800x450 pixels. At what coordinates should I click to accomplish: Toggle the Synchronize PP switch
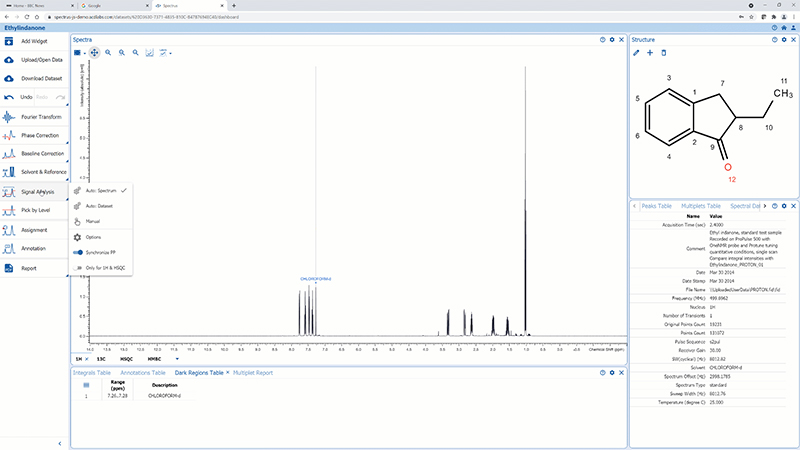(x=78, y=253)
